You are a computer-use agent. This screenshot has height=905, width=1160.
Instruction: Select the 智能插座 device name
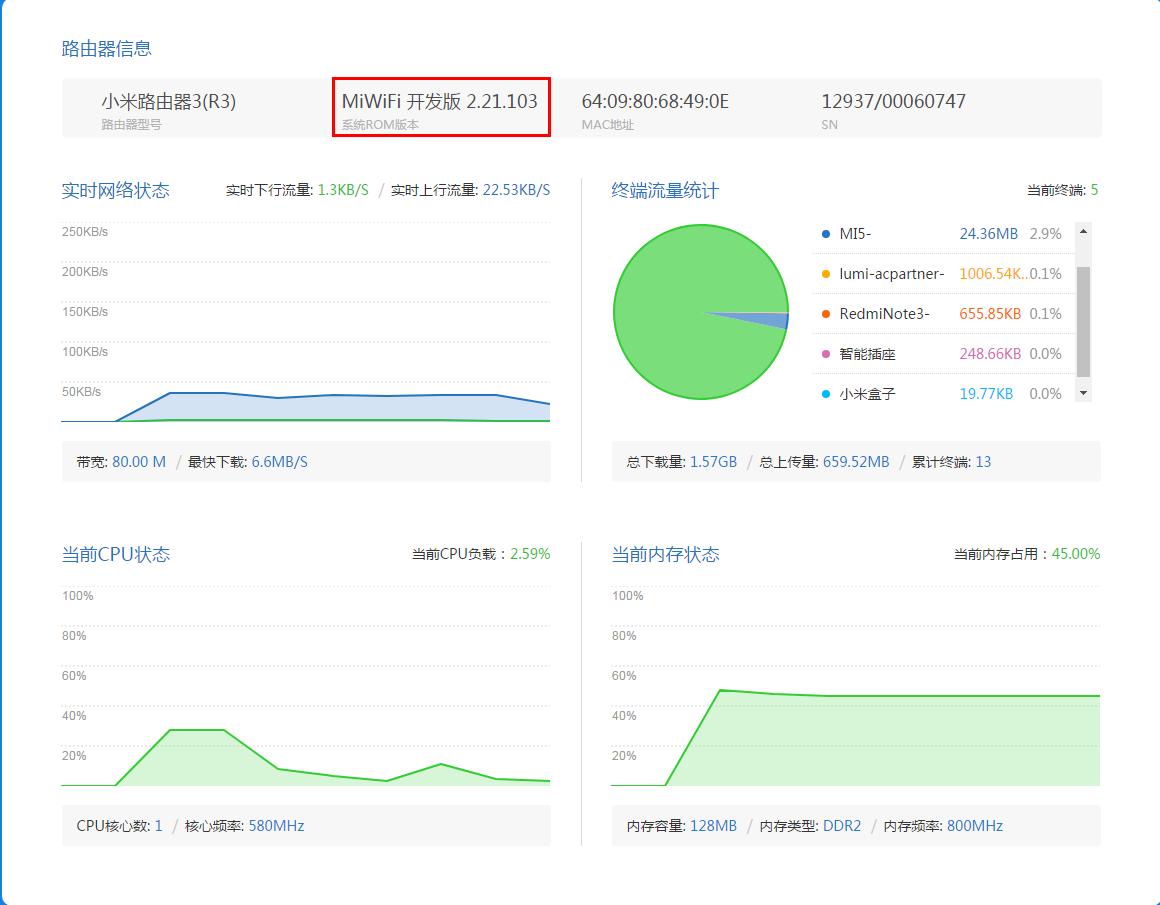(x=867, y=354)
